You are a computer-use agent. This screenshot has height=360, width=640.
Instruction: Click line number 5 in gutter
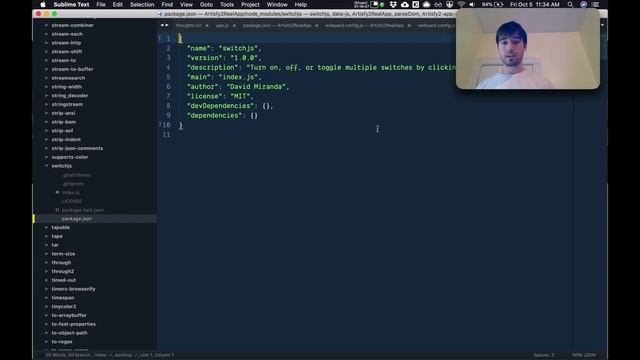[168, 77]
